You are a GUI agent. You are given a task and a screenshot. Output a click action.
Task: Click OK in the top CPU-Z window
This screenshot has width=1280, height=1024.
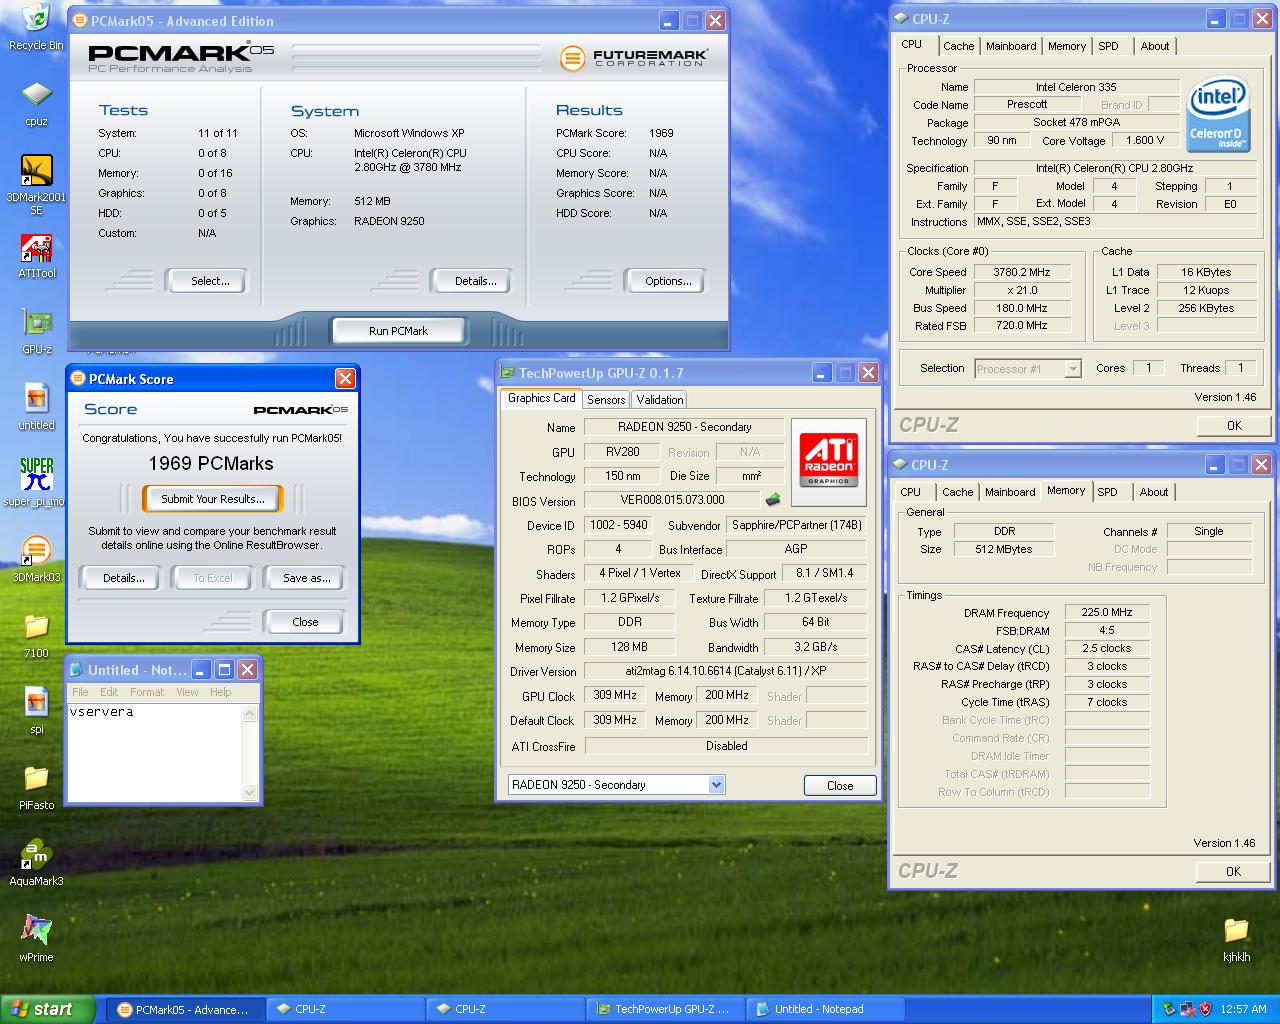pos(1234,426)
